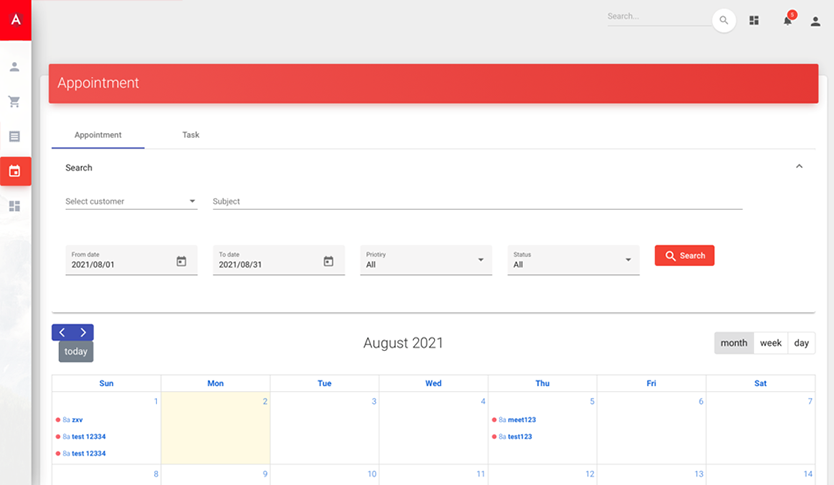Open the notifications bell icon
Screen dimensions: 834x485
click(787, 21)
